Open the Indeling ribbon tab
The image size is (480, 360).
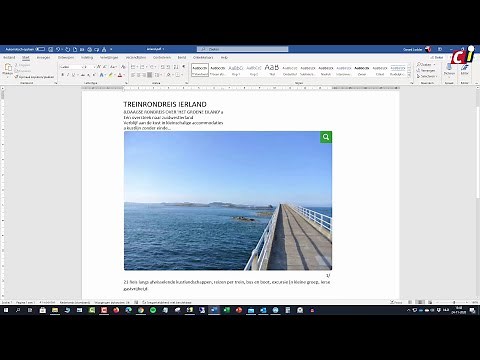(x=87, y=57)
